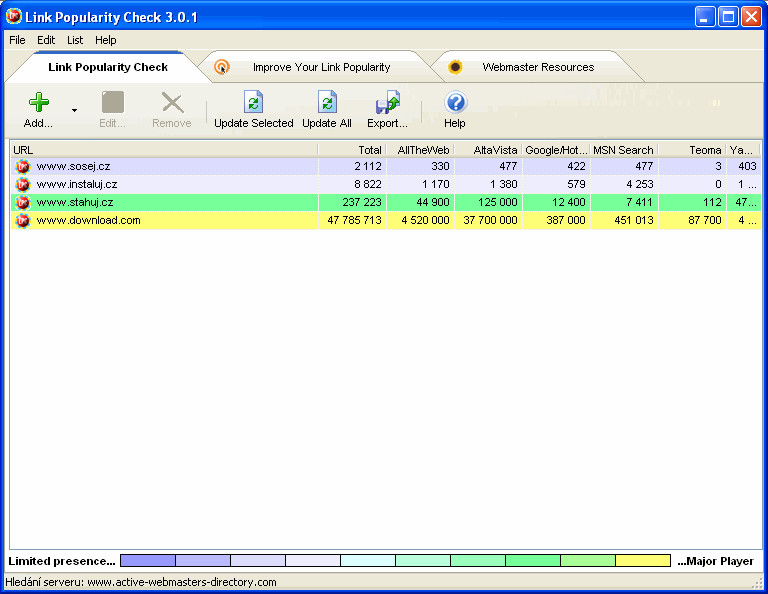Click MSN Search value 451 013

[x=634, y=220]
